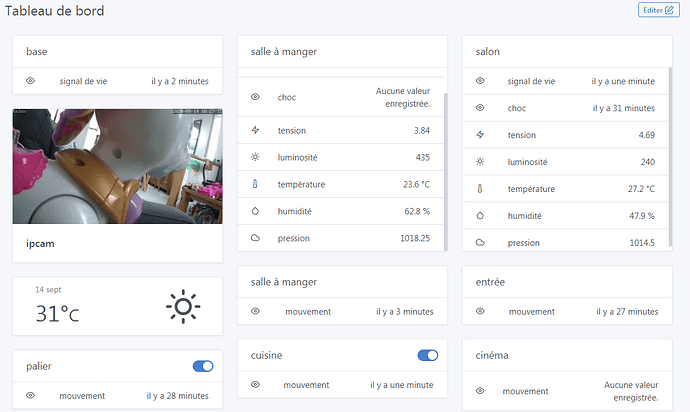Toggle the cuisine switch
Viewport: 690px width, 412px height.
(x=428, y=355)
